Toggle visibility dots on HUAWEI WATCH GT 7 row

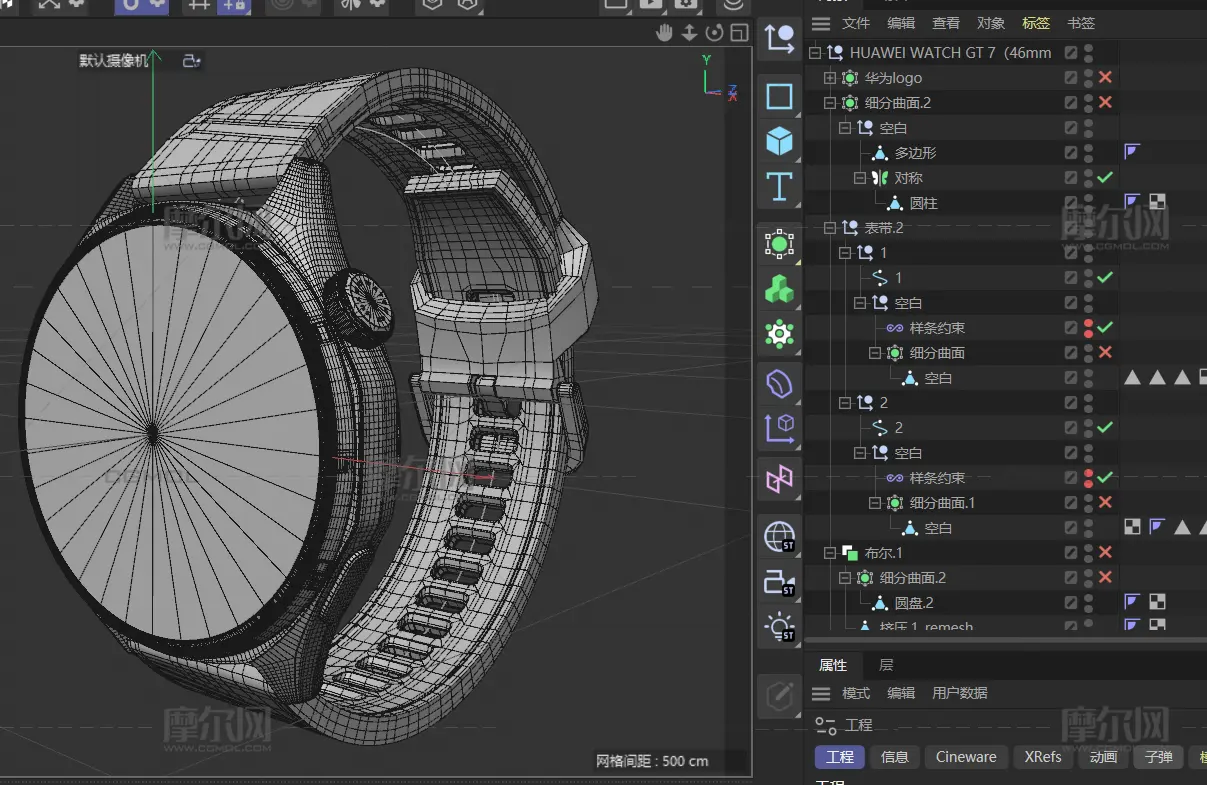click(1088, 52)
